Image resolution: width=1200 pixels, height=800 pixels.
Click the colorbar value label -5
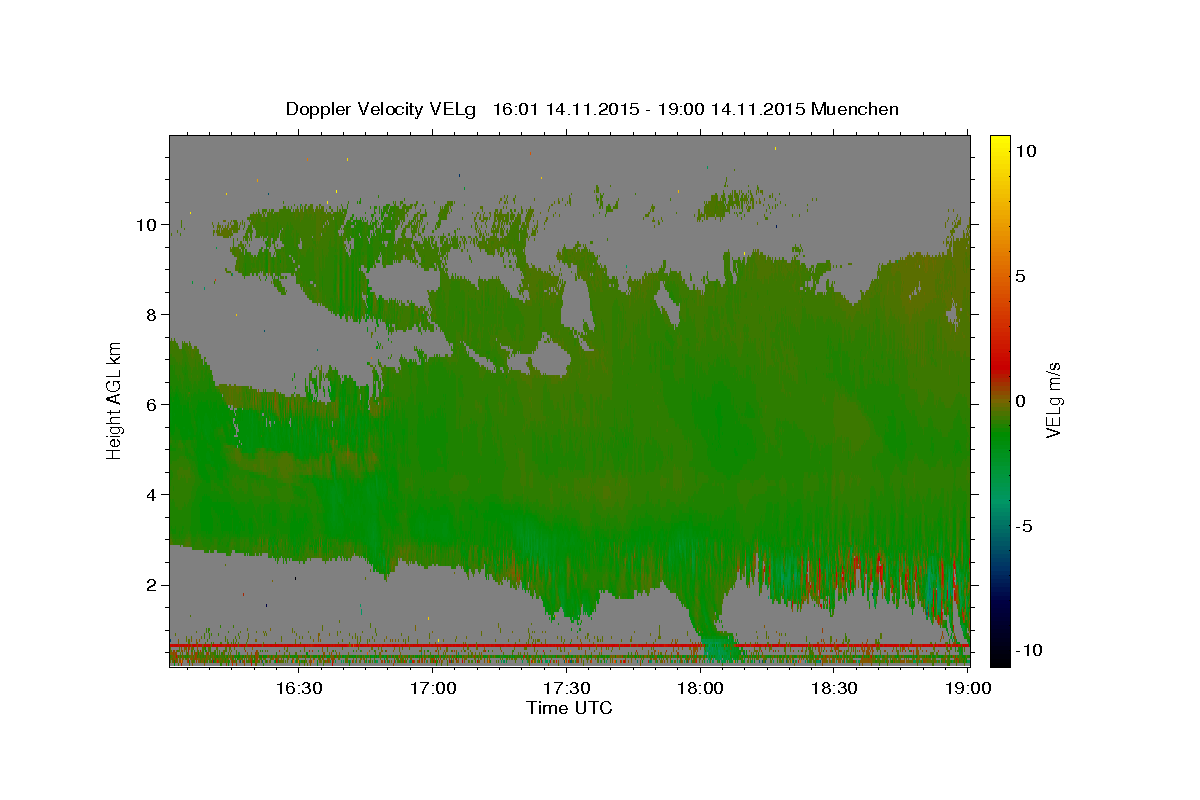pyautogui.click(x=1023, y=526)
